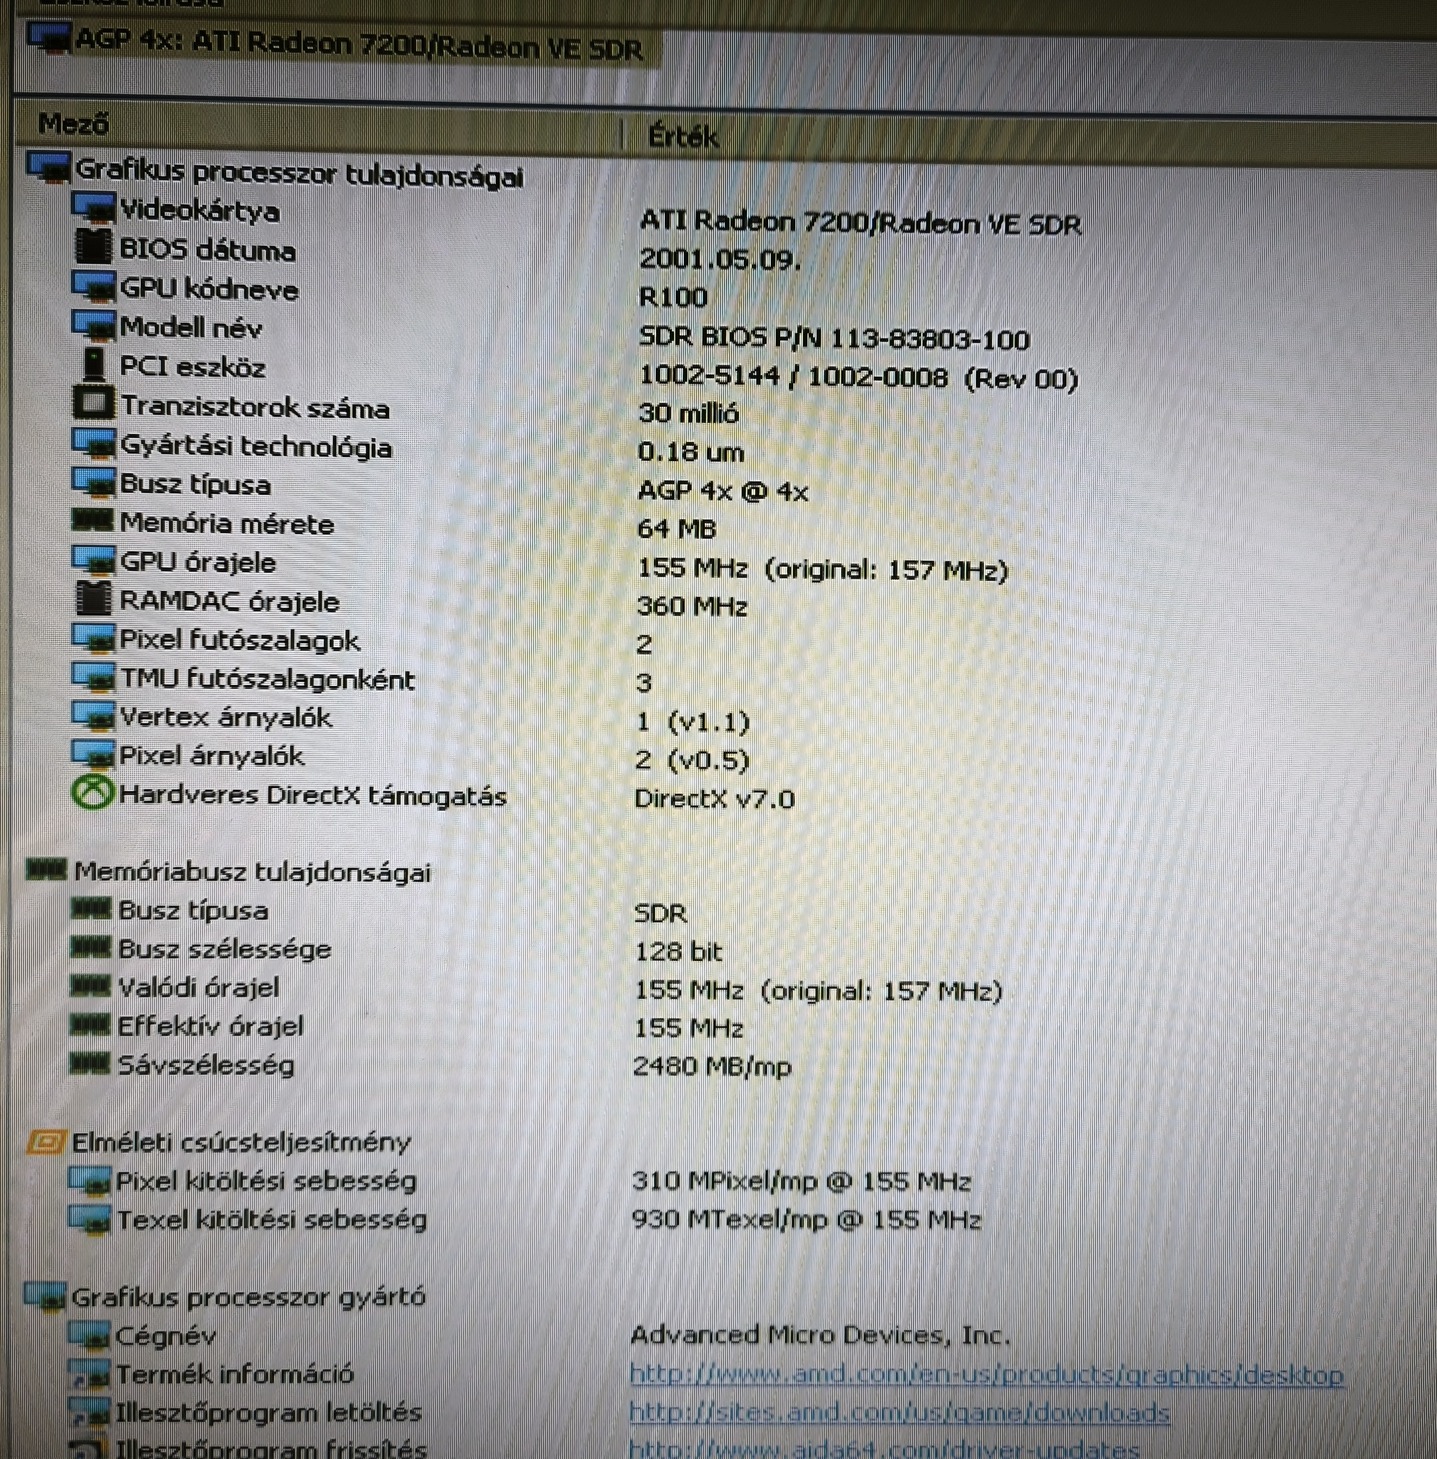Select the value 930 MTexel/mp @ 155 MHz
This screenshot has height=1459, width=1437.
tap(806, 1219)
